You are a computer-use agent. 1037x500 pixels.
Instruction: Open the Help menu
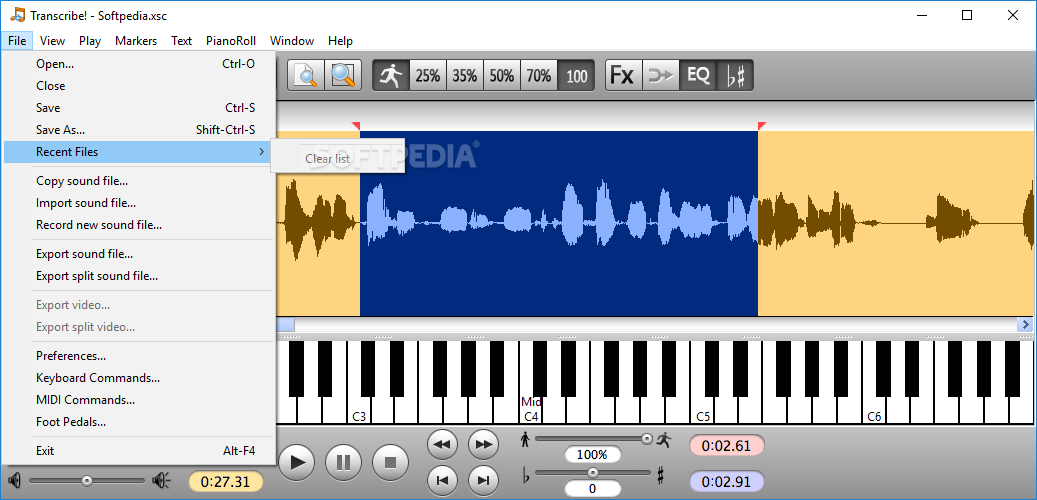click(341, 41)
